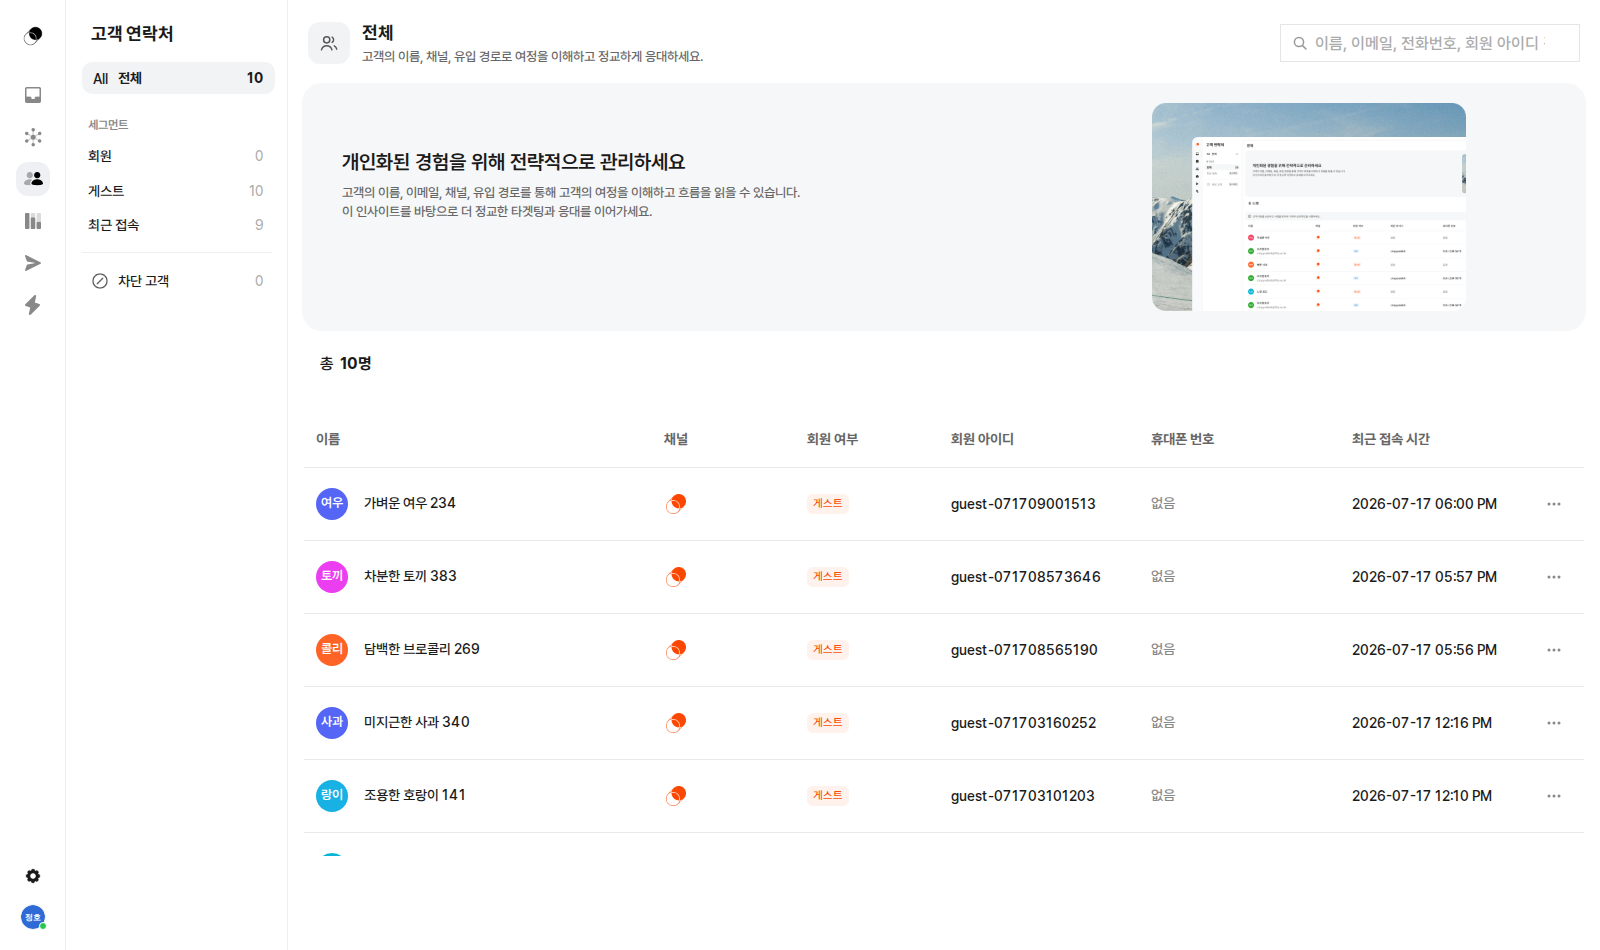The height and width of the screenshot is (950, 1600).
Task: Open more options for 가벼운 여우 234
Action: click(x=1554, y=504)
